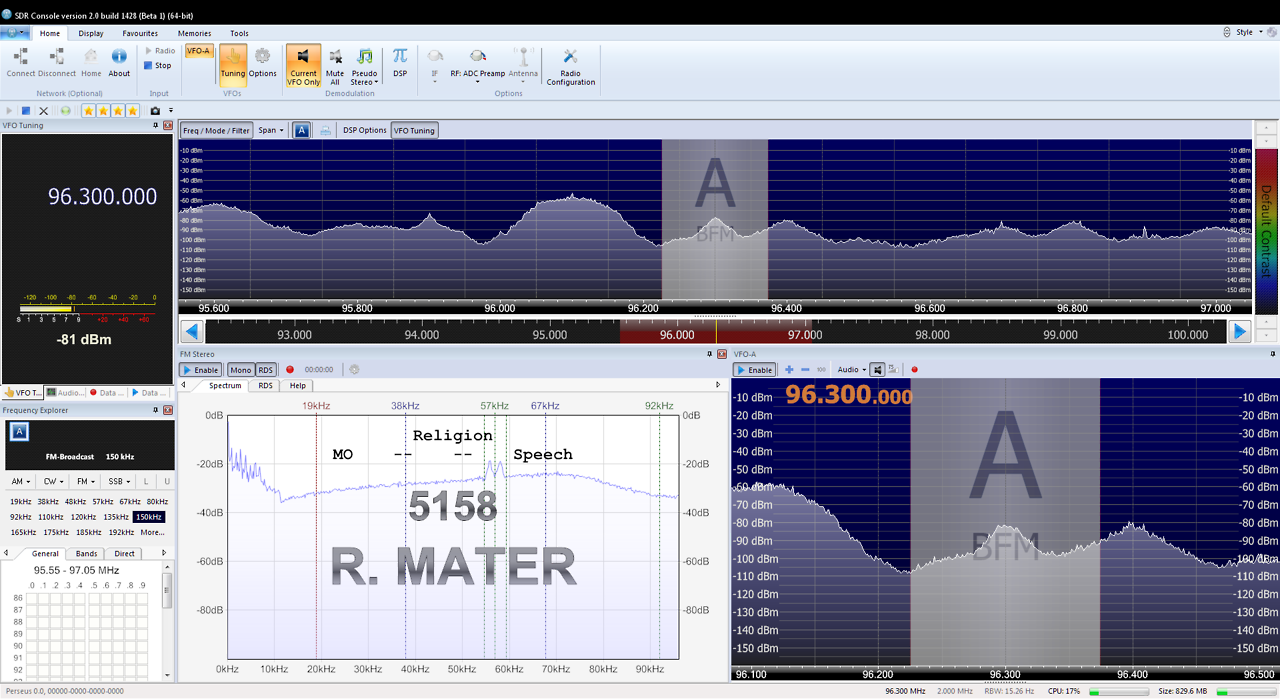Toggle Freq / Mode / Filter button

(216, 130)
